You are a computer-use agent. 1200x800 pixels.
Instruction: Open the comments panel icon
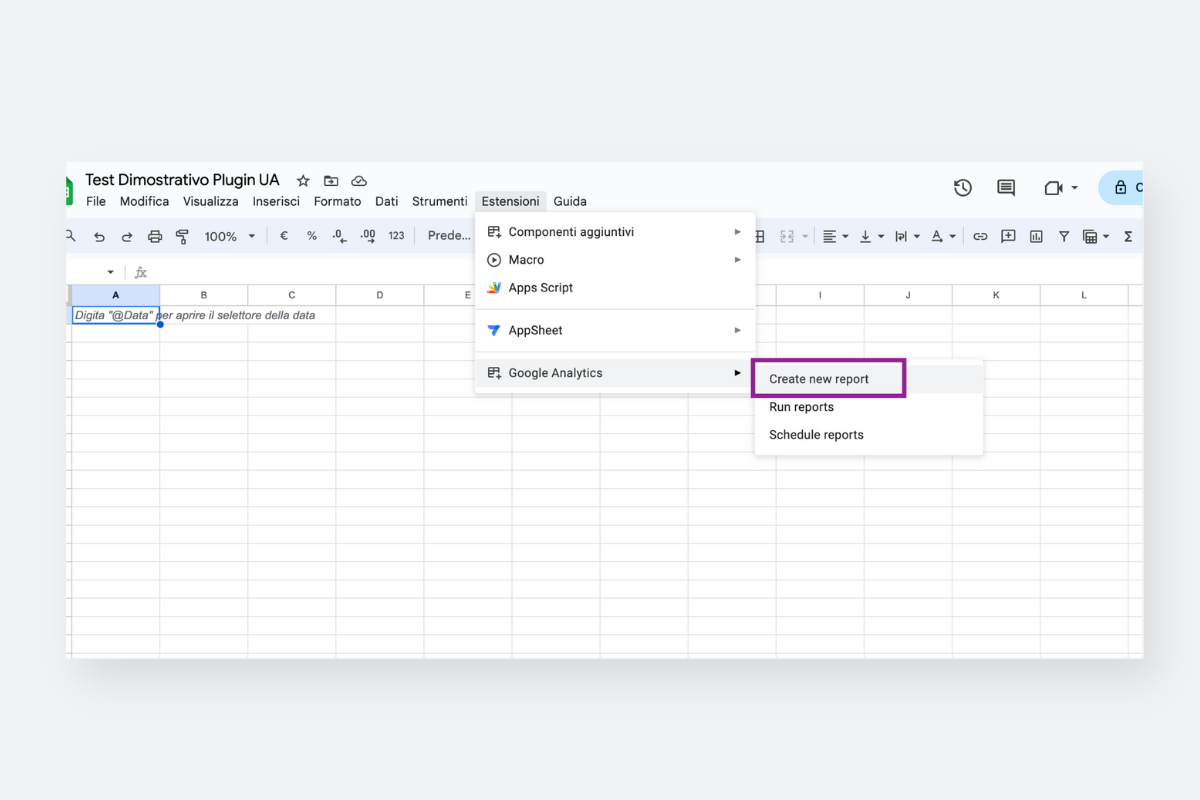(x=1006, y=188)
